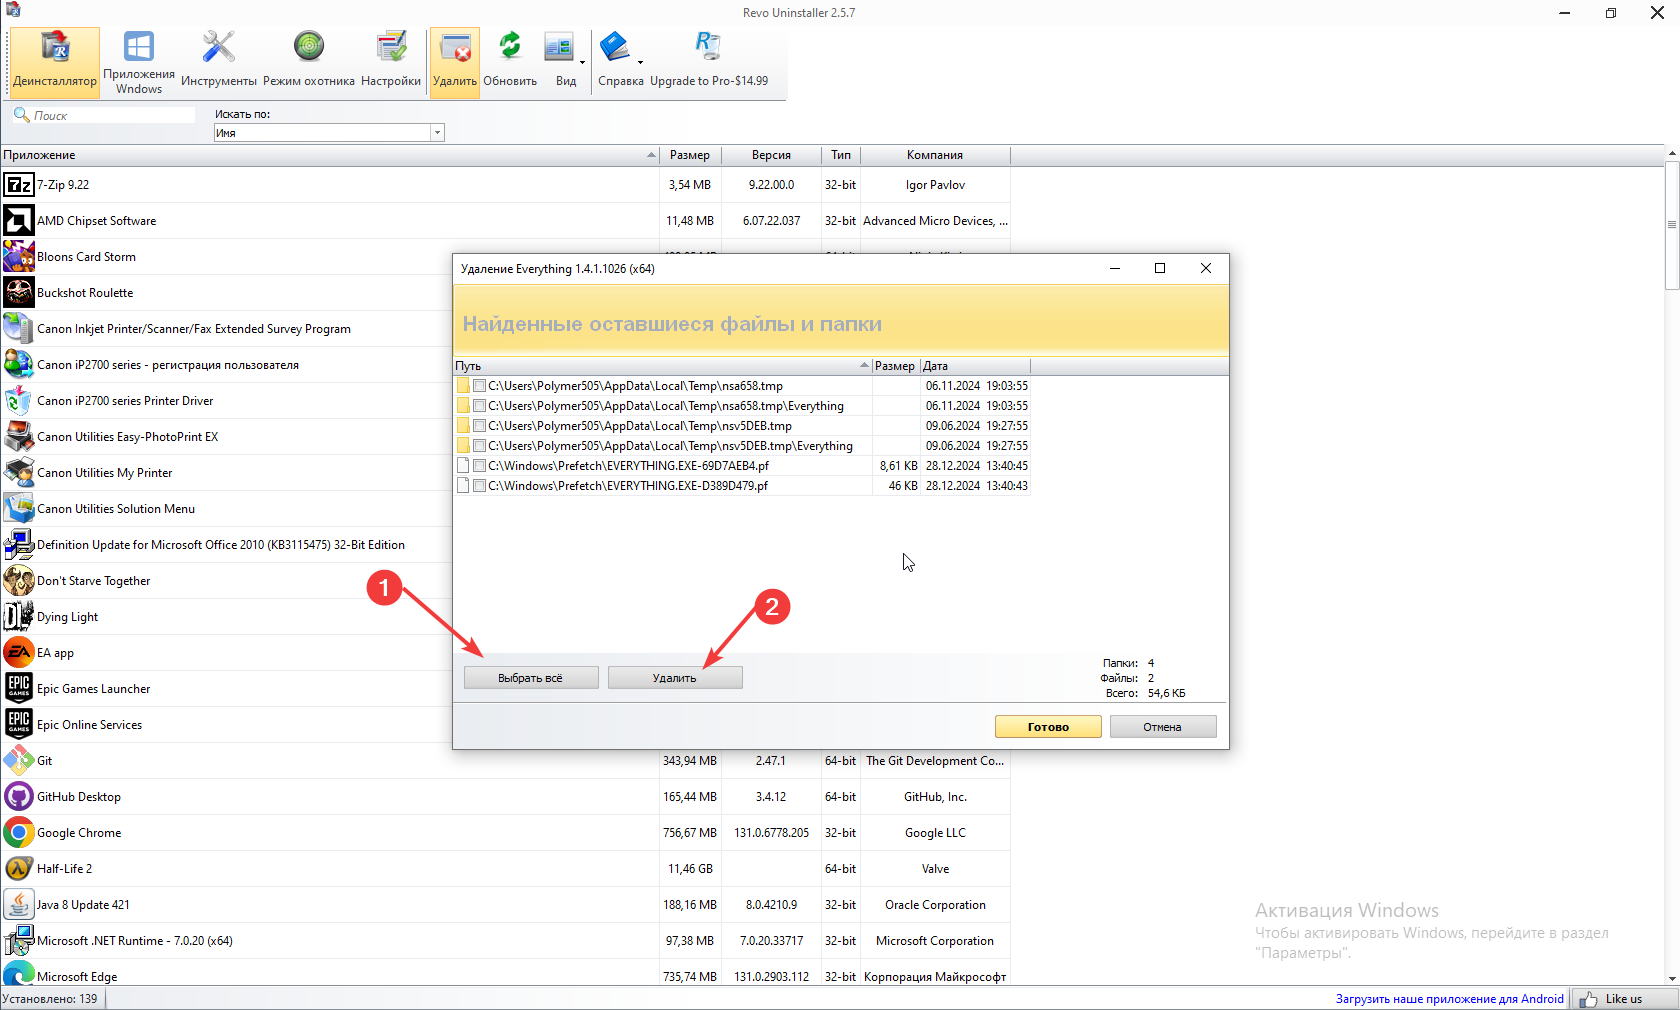This screenshot has height=1010, width=1680.
Task: Check the EVERYTHING.EXE-D389D479.pf checkbox
Action: click(480, 486)
